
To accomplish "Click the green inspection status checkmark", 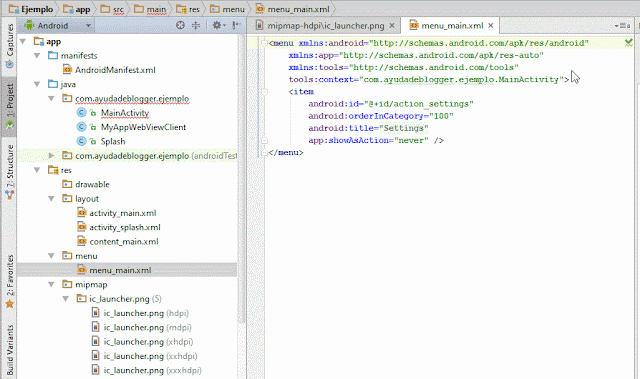I will coord(628,42).
